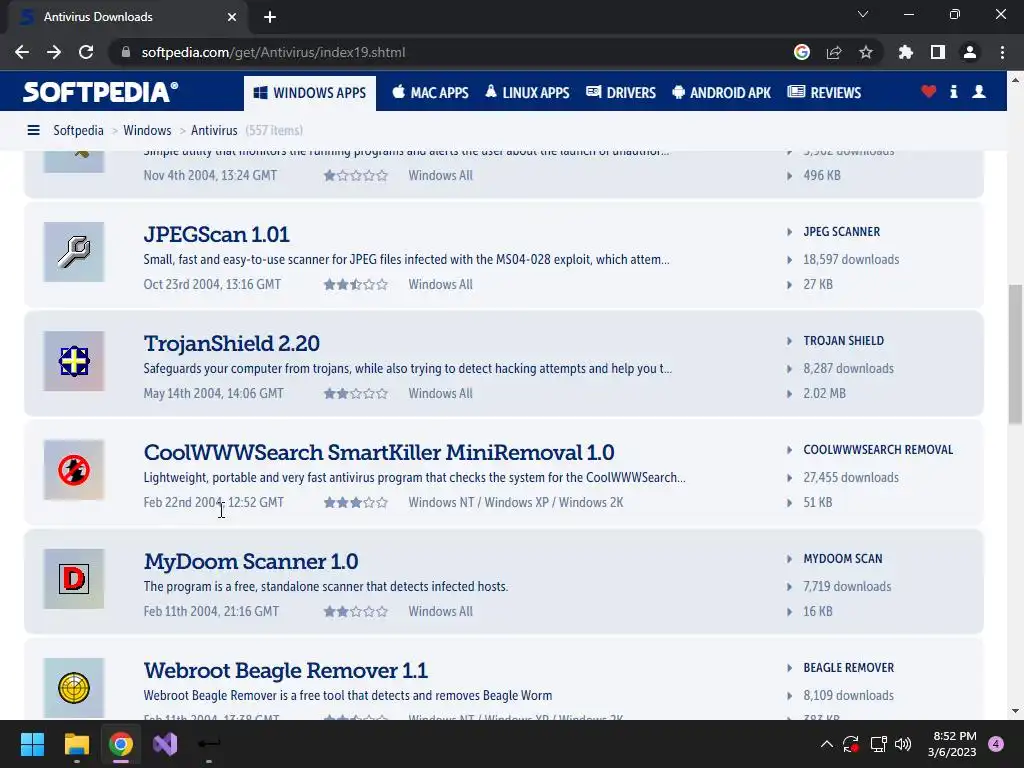Screen dimensions: 1024x768
Task: Click the COOLWWWSEARCH REMOVAL tag
Action: [x=878, y=450]
